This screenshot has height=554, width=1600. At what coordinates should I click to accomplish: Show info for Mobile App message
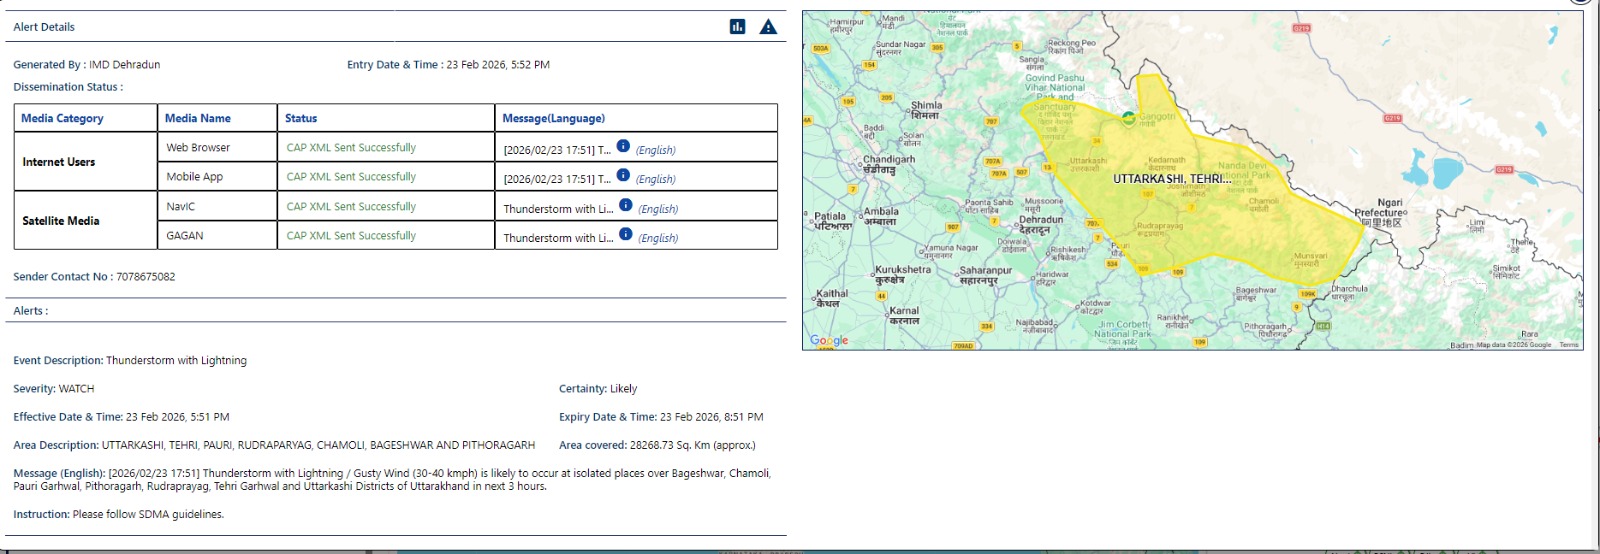pyautogui.click(x=623, y=175)
